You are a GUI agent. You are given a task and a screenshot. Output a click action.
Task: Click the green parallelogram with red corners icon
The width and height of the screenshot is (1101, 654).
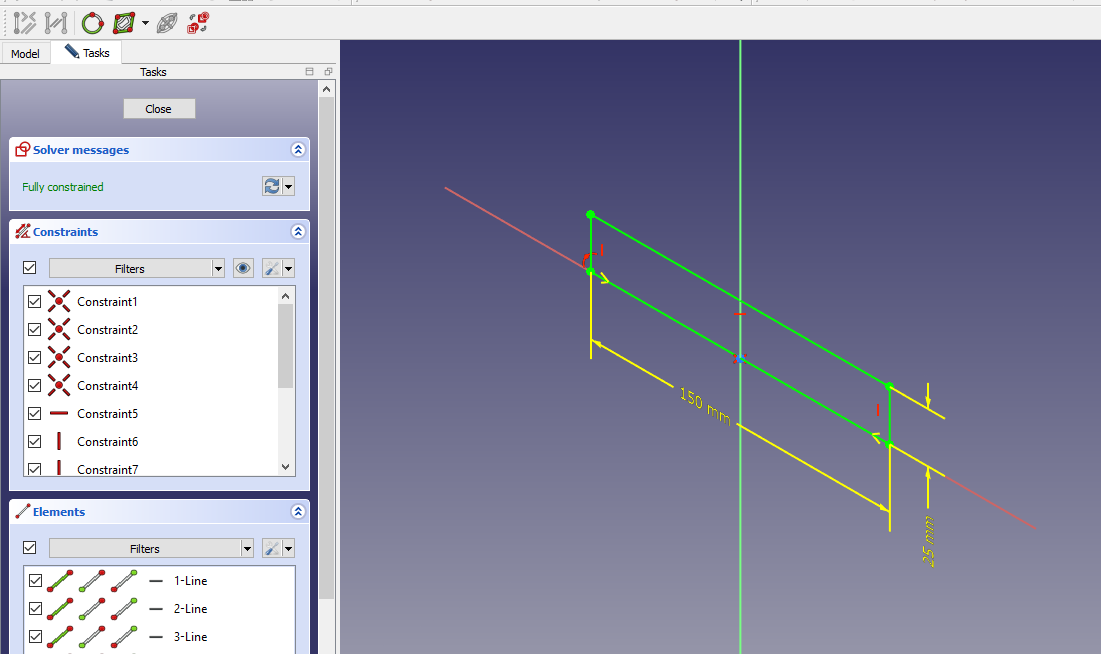tap(124, 23)
